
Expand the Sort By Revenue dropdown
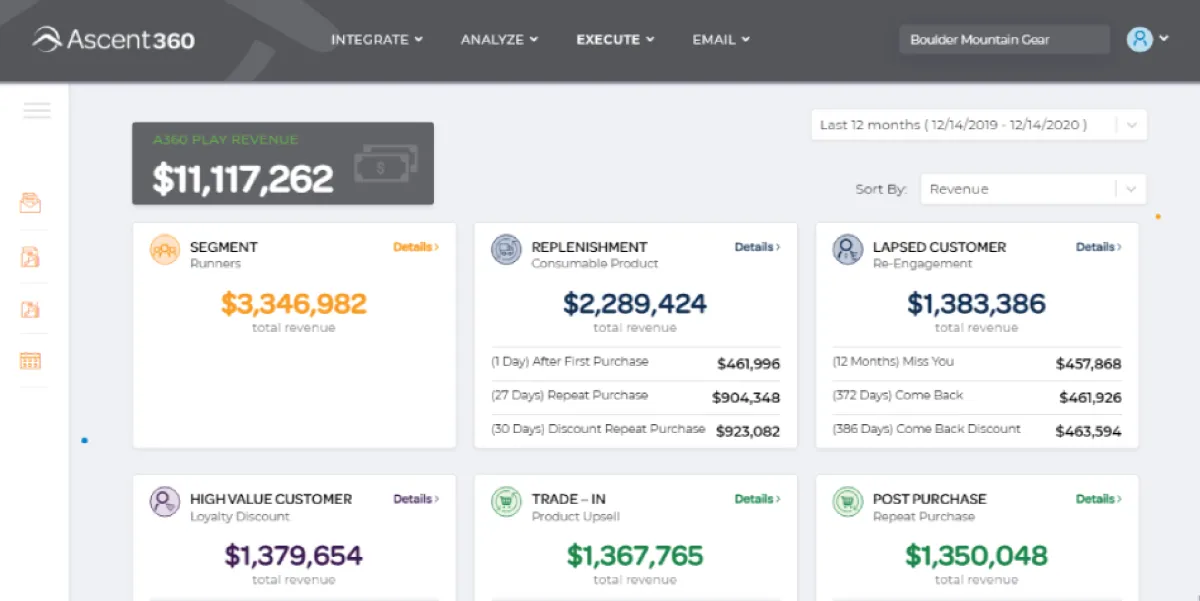[x=1032, y=189]
